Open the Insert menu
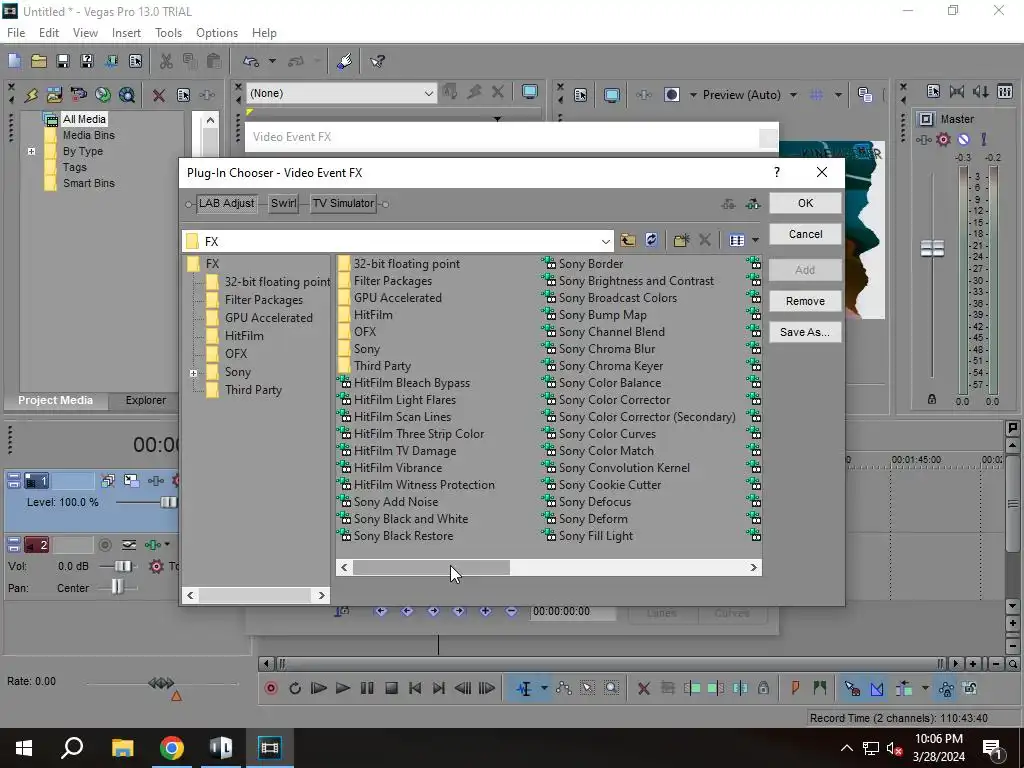Screen dimensions: 1024x768 [126, 33]
